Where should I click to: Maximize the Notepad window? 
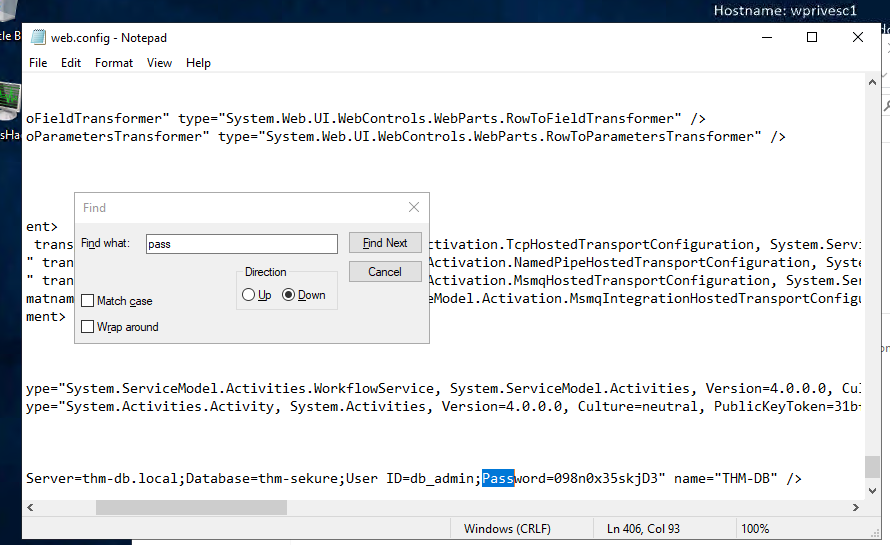[812, 38]
